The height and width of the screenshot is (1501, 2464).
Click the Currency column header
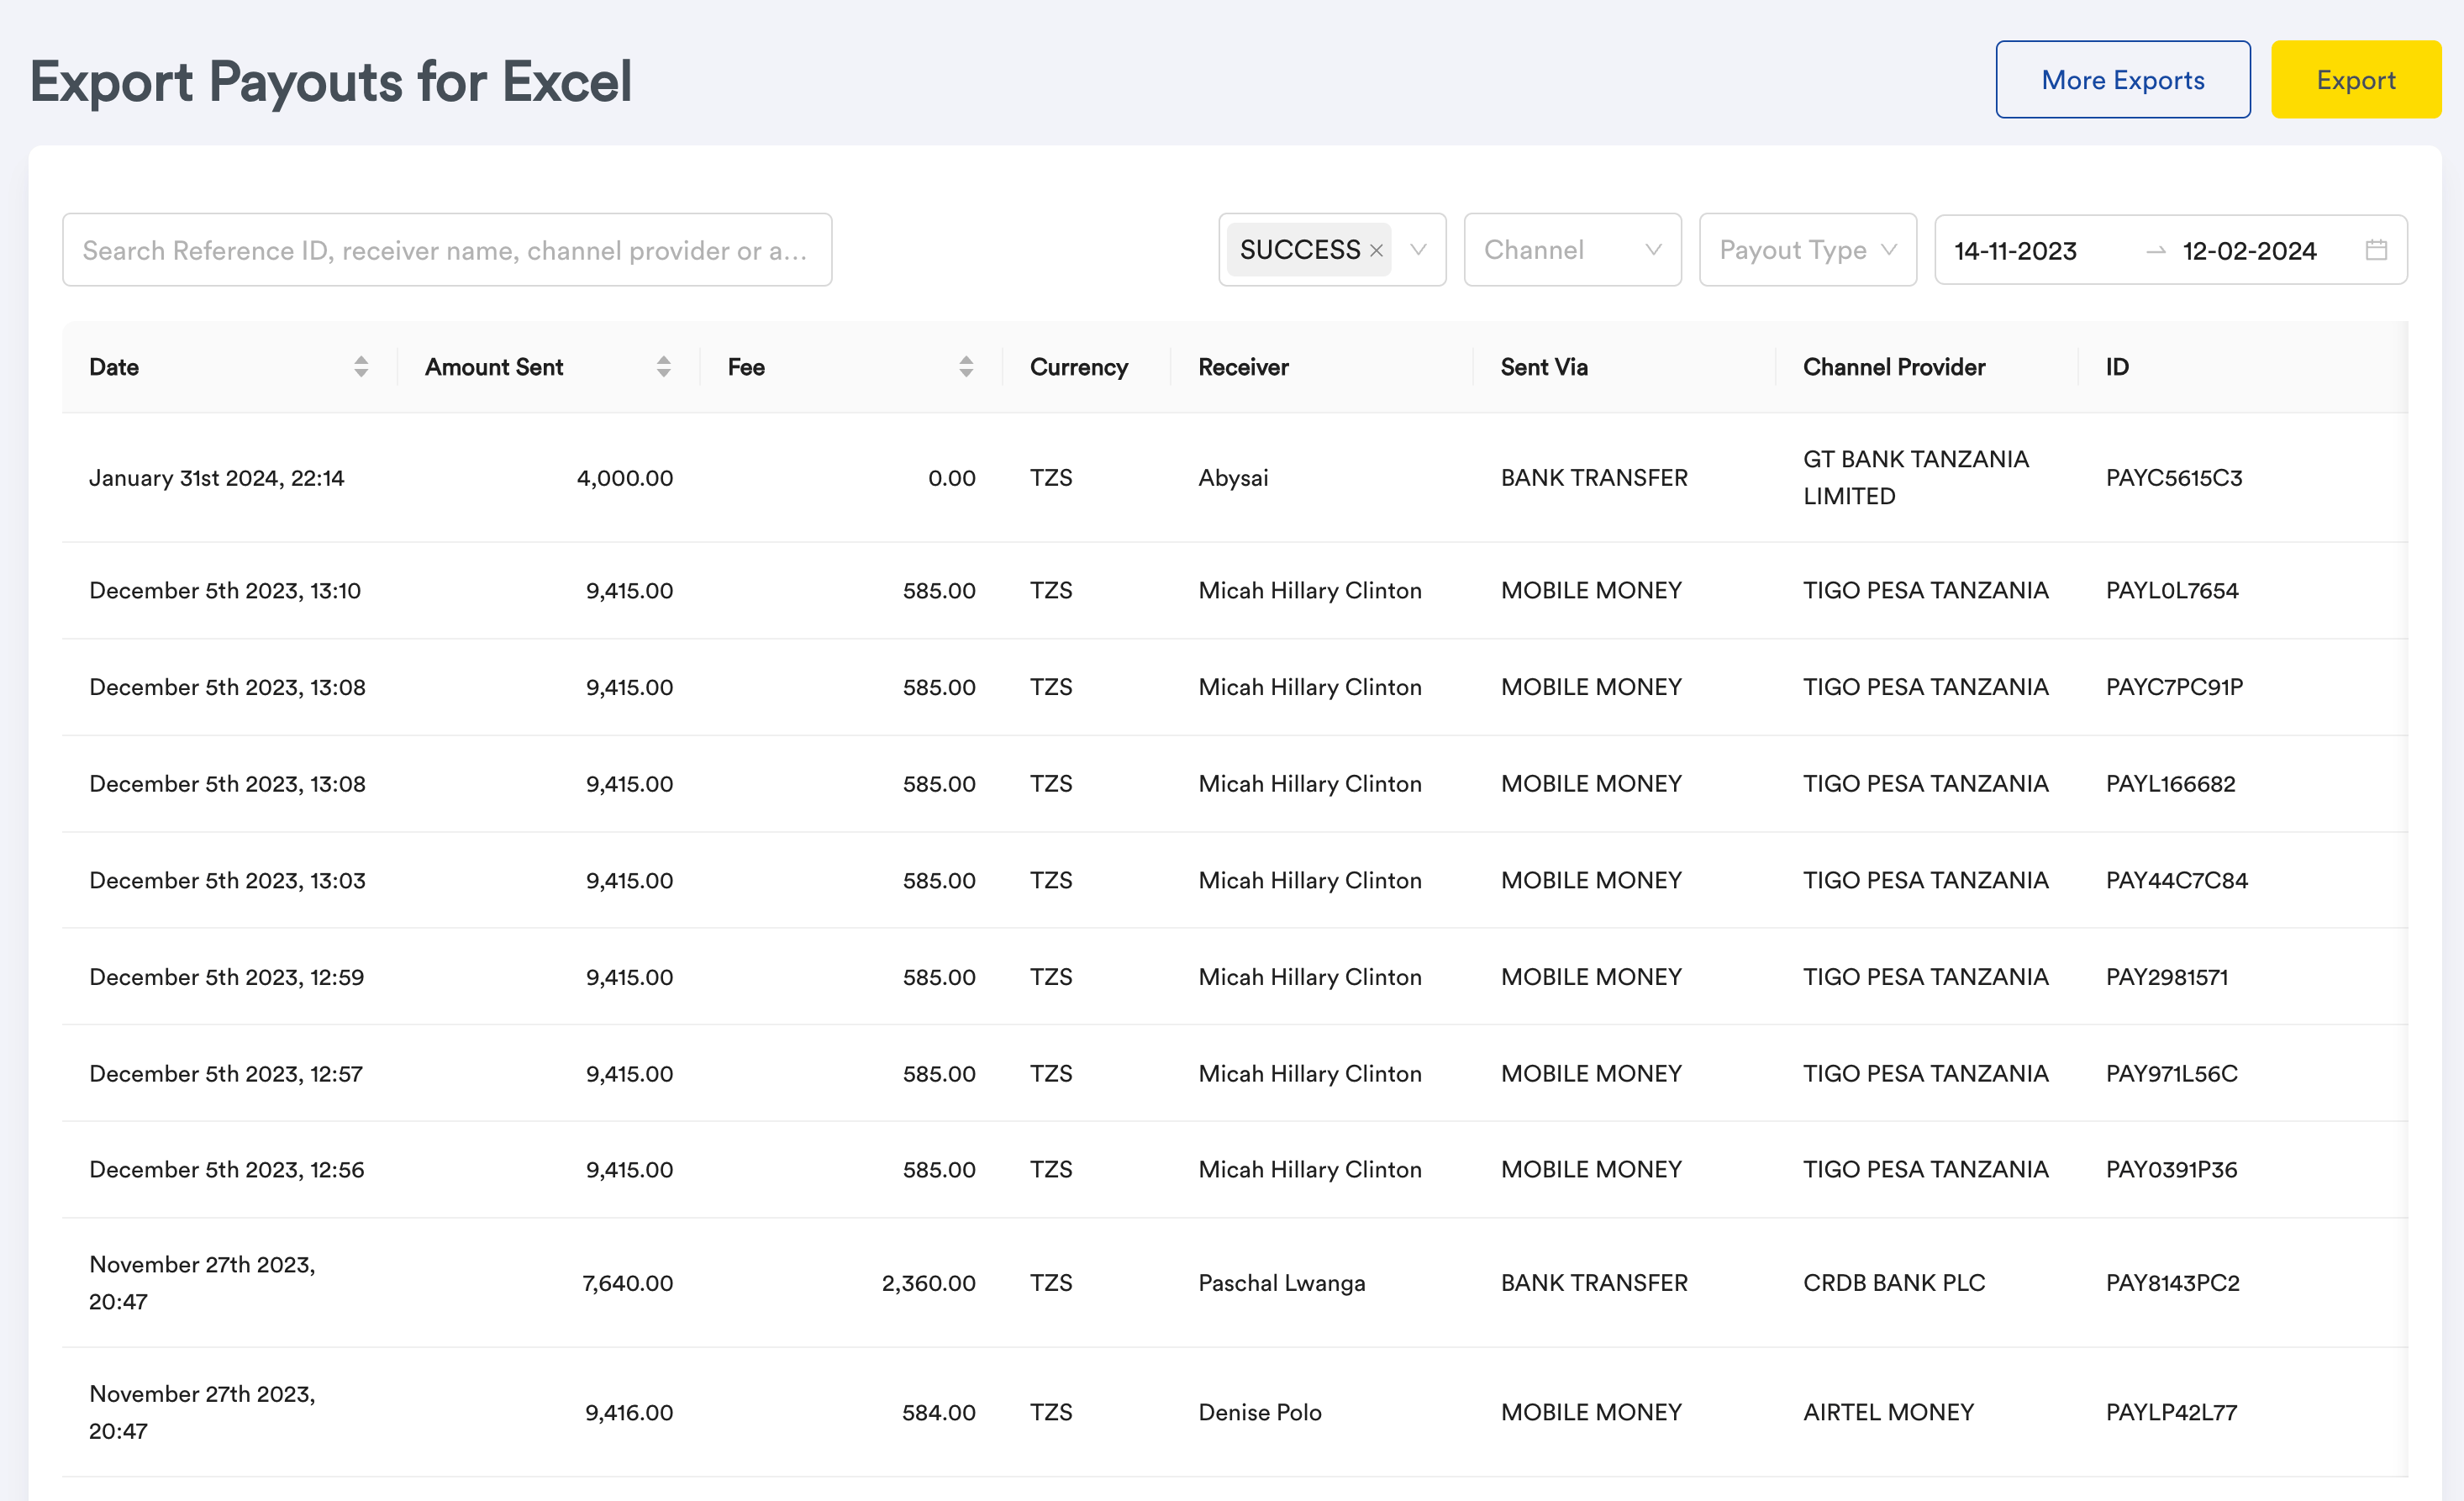1079,367
